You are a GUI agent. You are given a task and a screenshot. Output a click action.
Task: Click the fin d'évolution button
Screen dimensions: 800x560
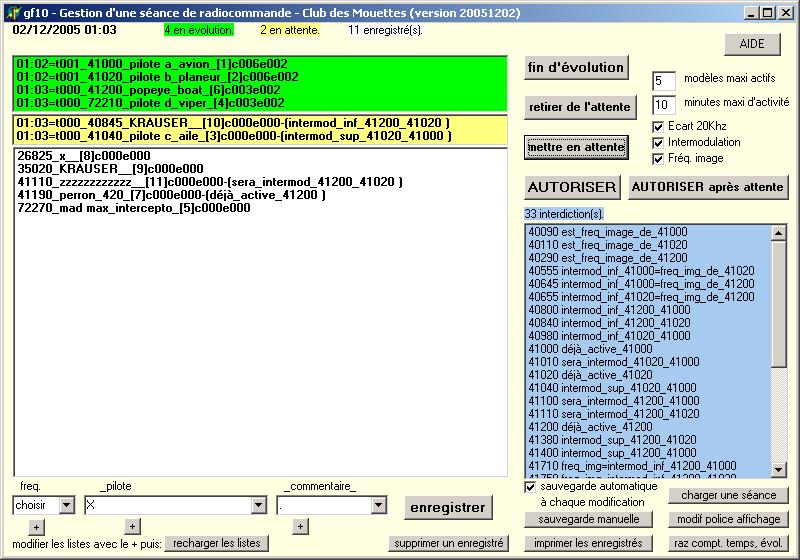click(x=576, y=67)
